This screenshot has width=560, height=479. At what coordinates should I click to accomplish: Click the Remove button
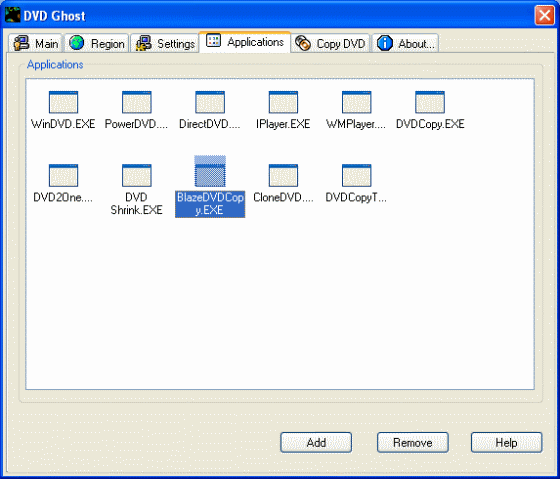coord(413,443)
